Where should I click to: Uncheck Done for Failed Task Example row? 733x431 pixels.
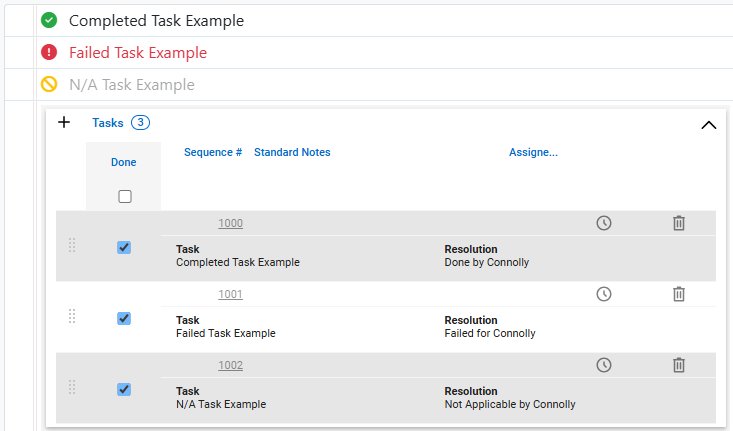[x=124, y=318]
